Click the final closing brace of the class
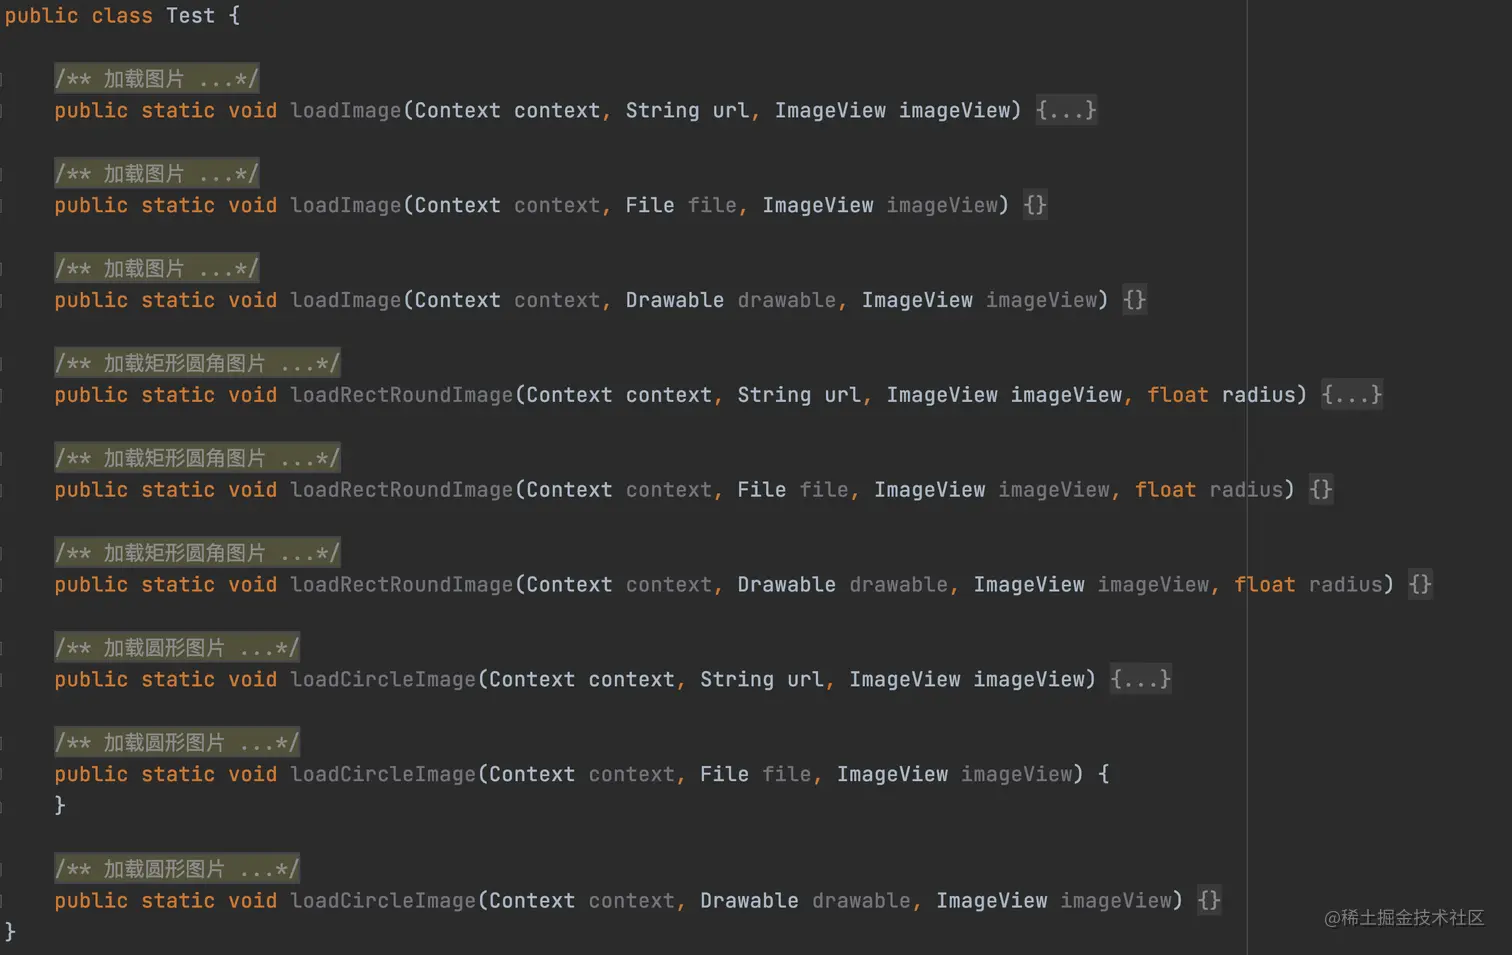Viewport: 1512px width, 955px height. click(x=11, y=932)
